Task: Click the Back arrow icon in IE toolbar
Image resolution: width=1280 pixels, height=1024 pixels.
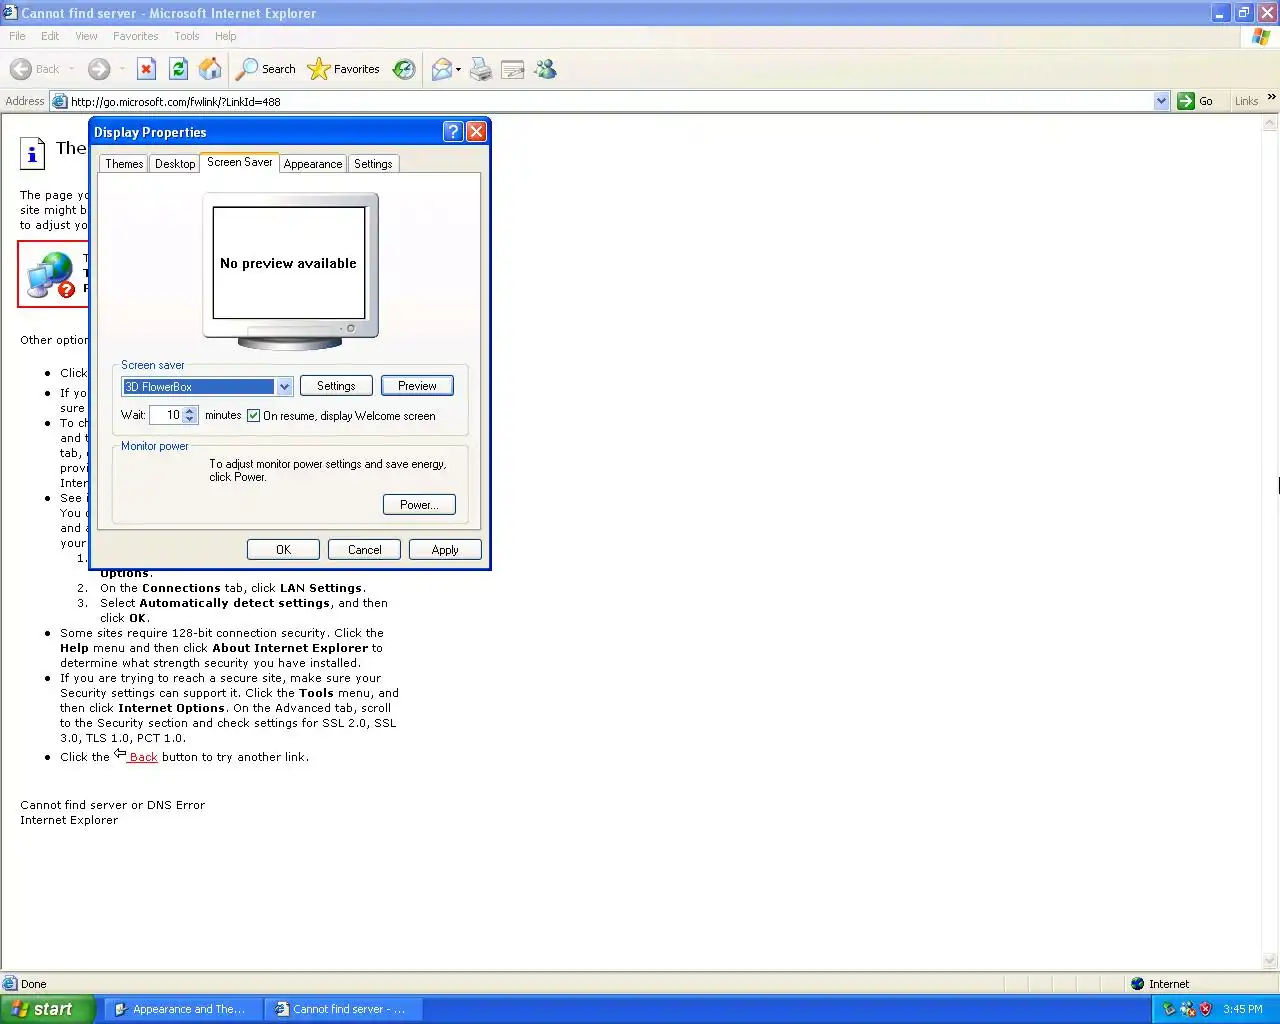Action: [21, 69]
